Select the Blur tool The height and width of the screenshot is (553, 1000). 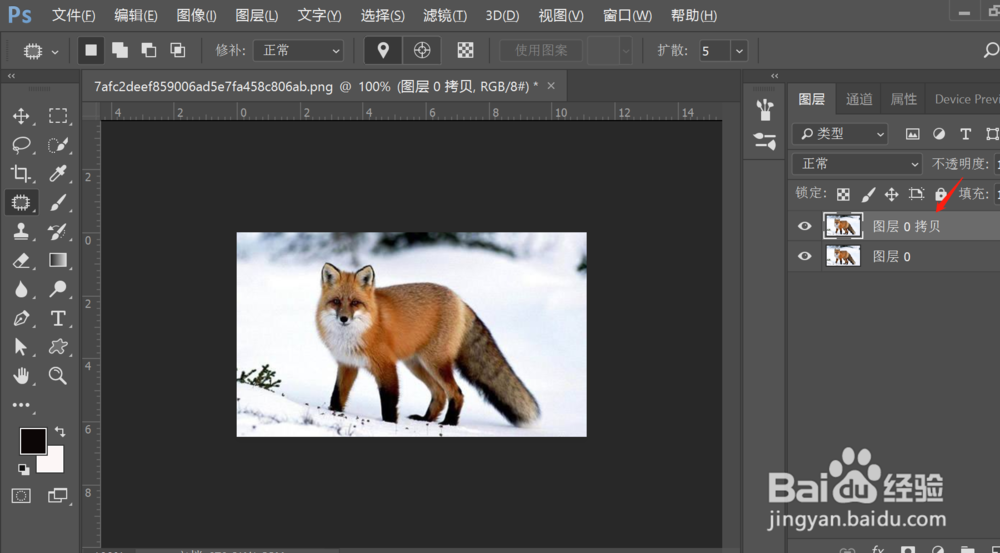coord(21,290)
